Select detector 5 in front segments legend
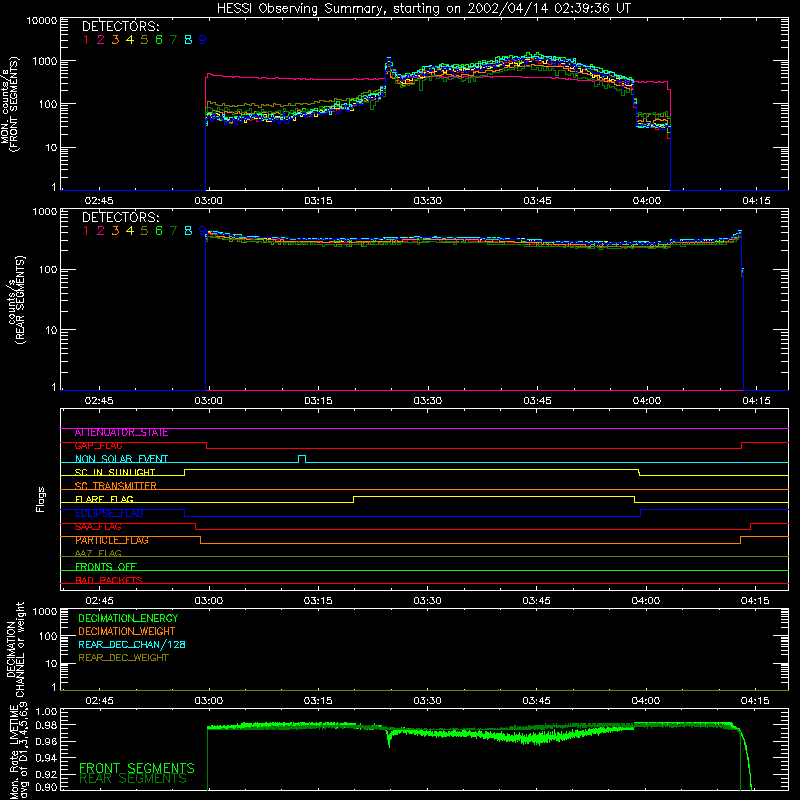The image size is (800, 800). pos(144,40)
